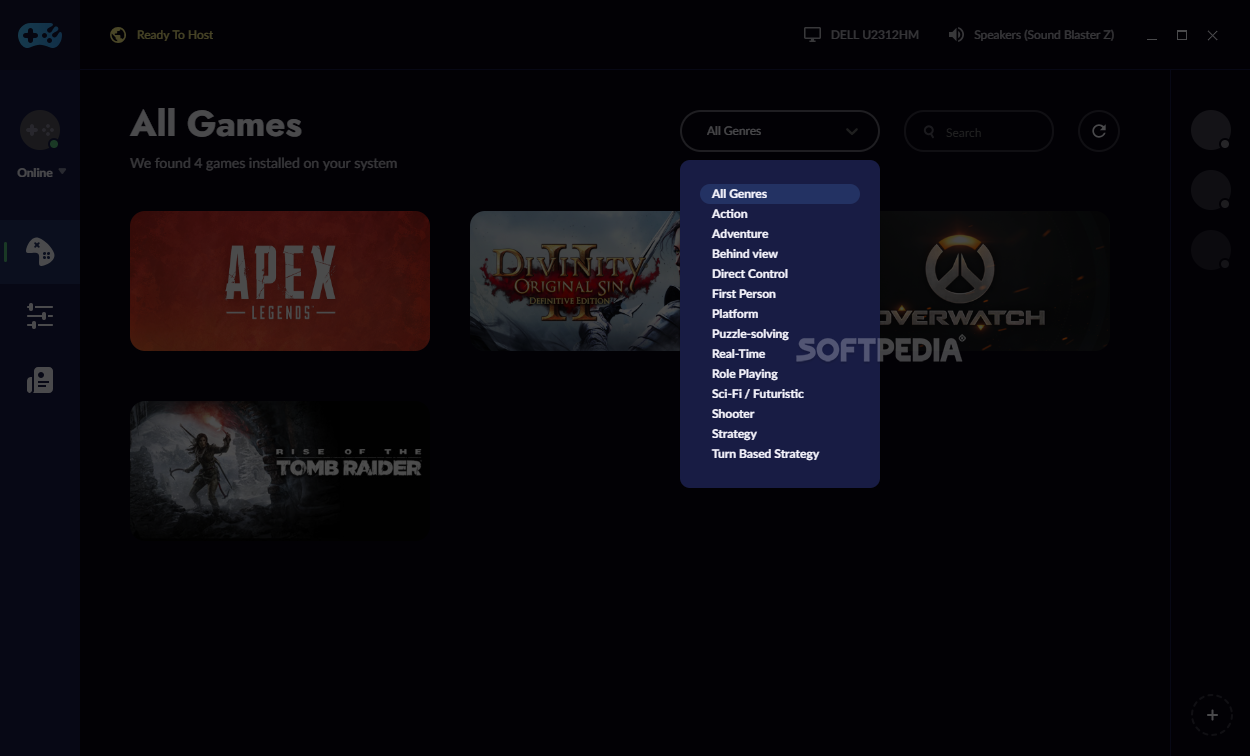Image resolution: width=1250 pixels, height=756 pixels.
Task: Open the Apex Legends game card
Action: coord(280,281)
